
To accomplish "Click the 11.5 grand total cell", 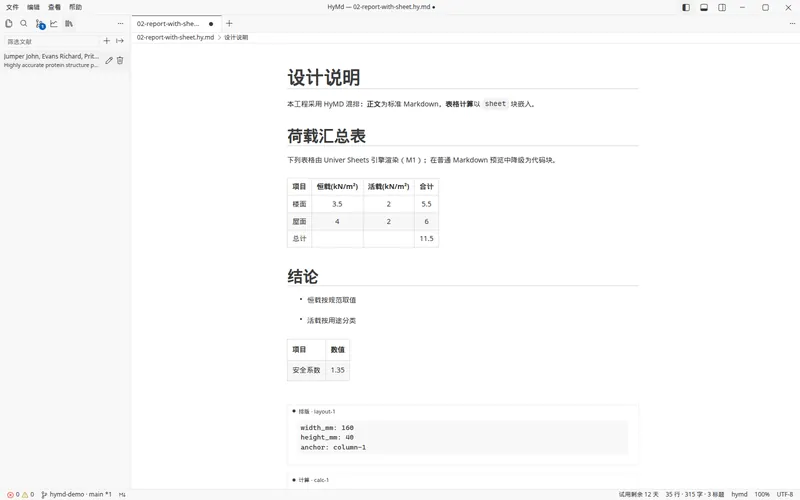I will 427,239.
